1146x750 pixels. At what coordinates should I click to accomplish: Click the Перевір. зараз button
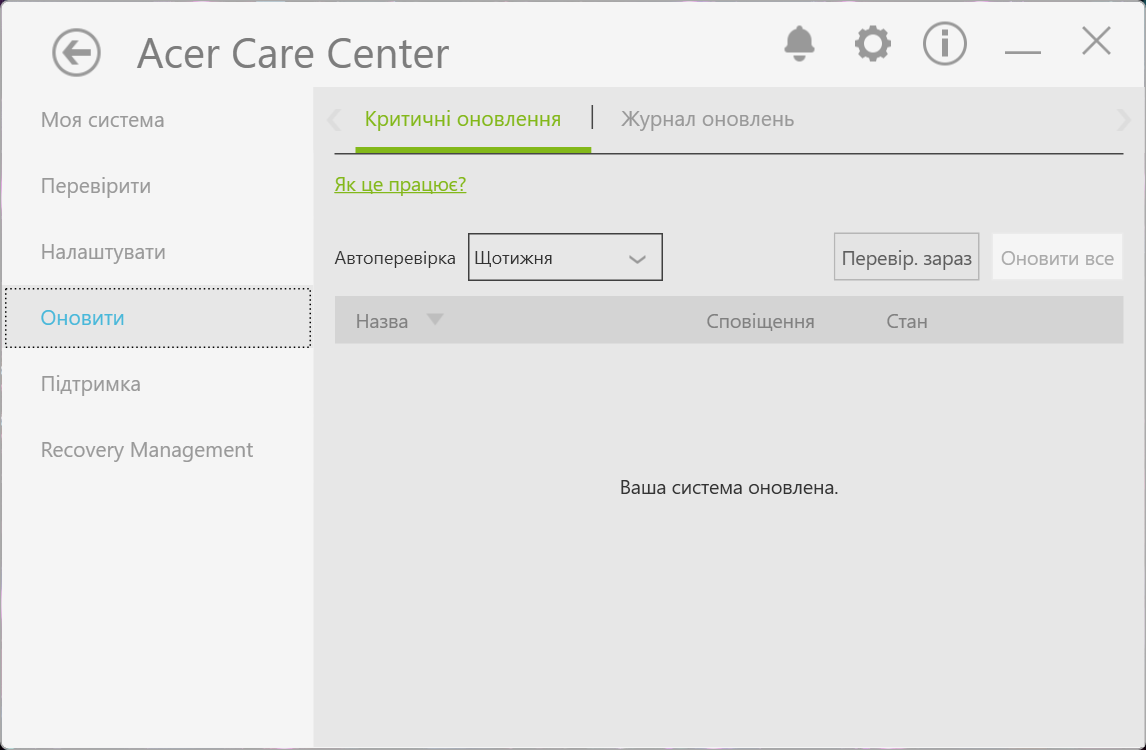click(x=906, y=257)
